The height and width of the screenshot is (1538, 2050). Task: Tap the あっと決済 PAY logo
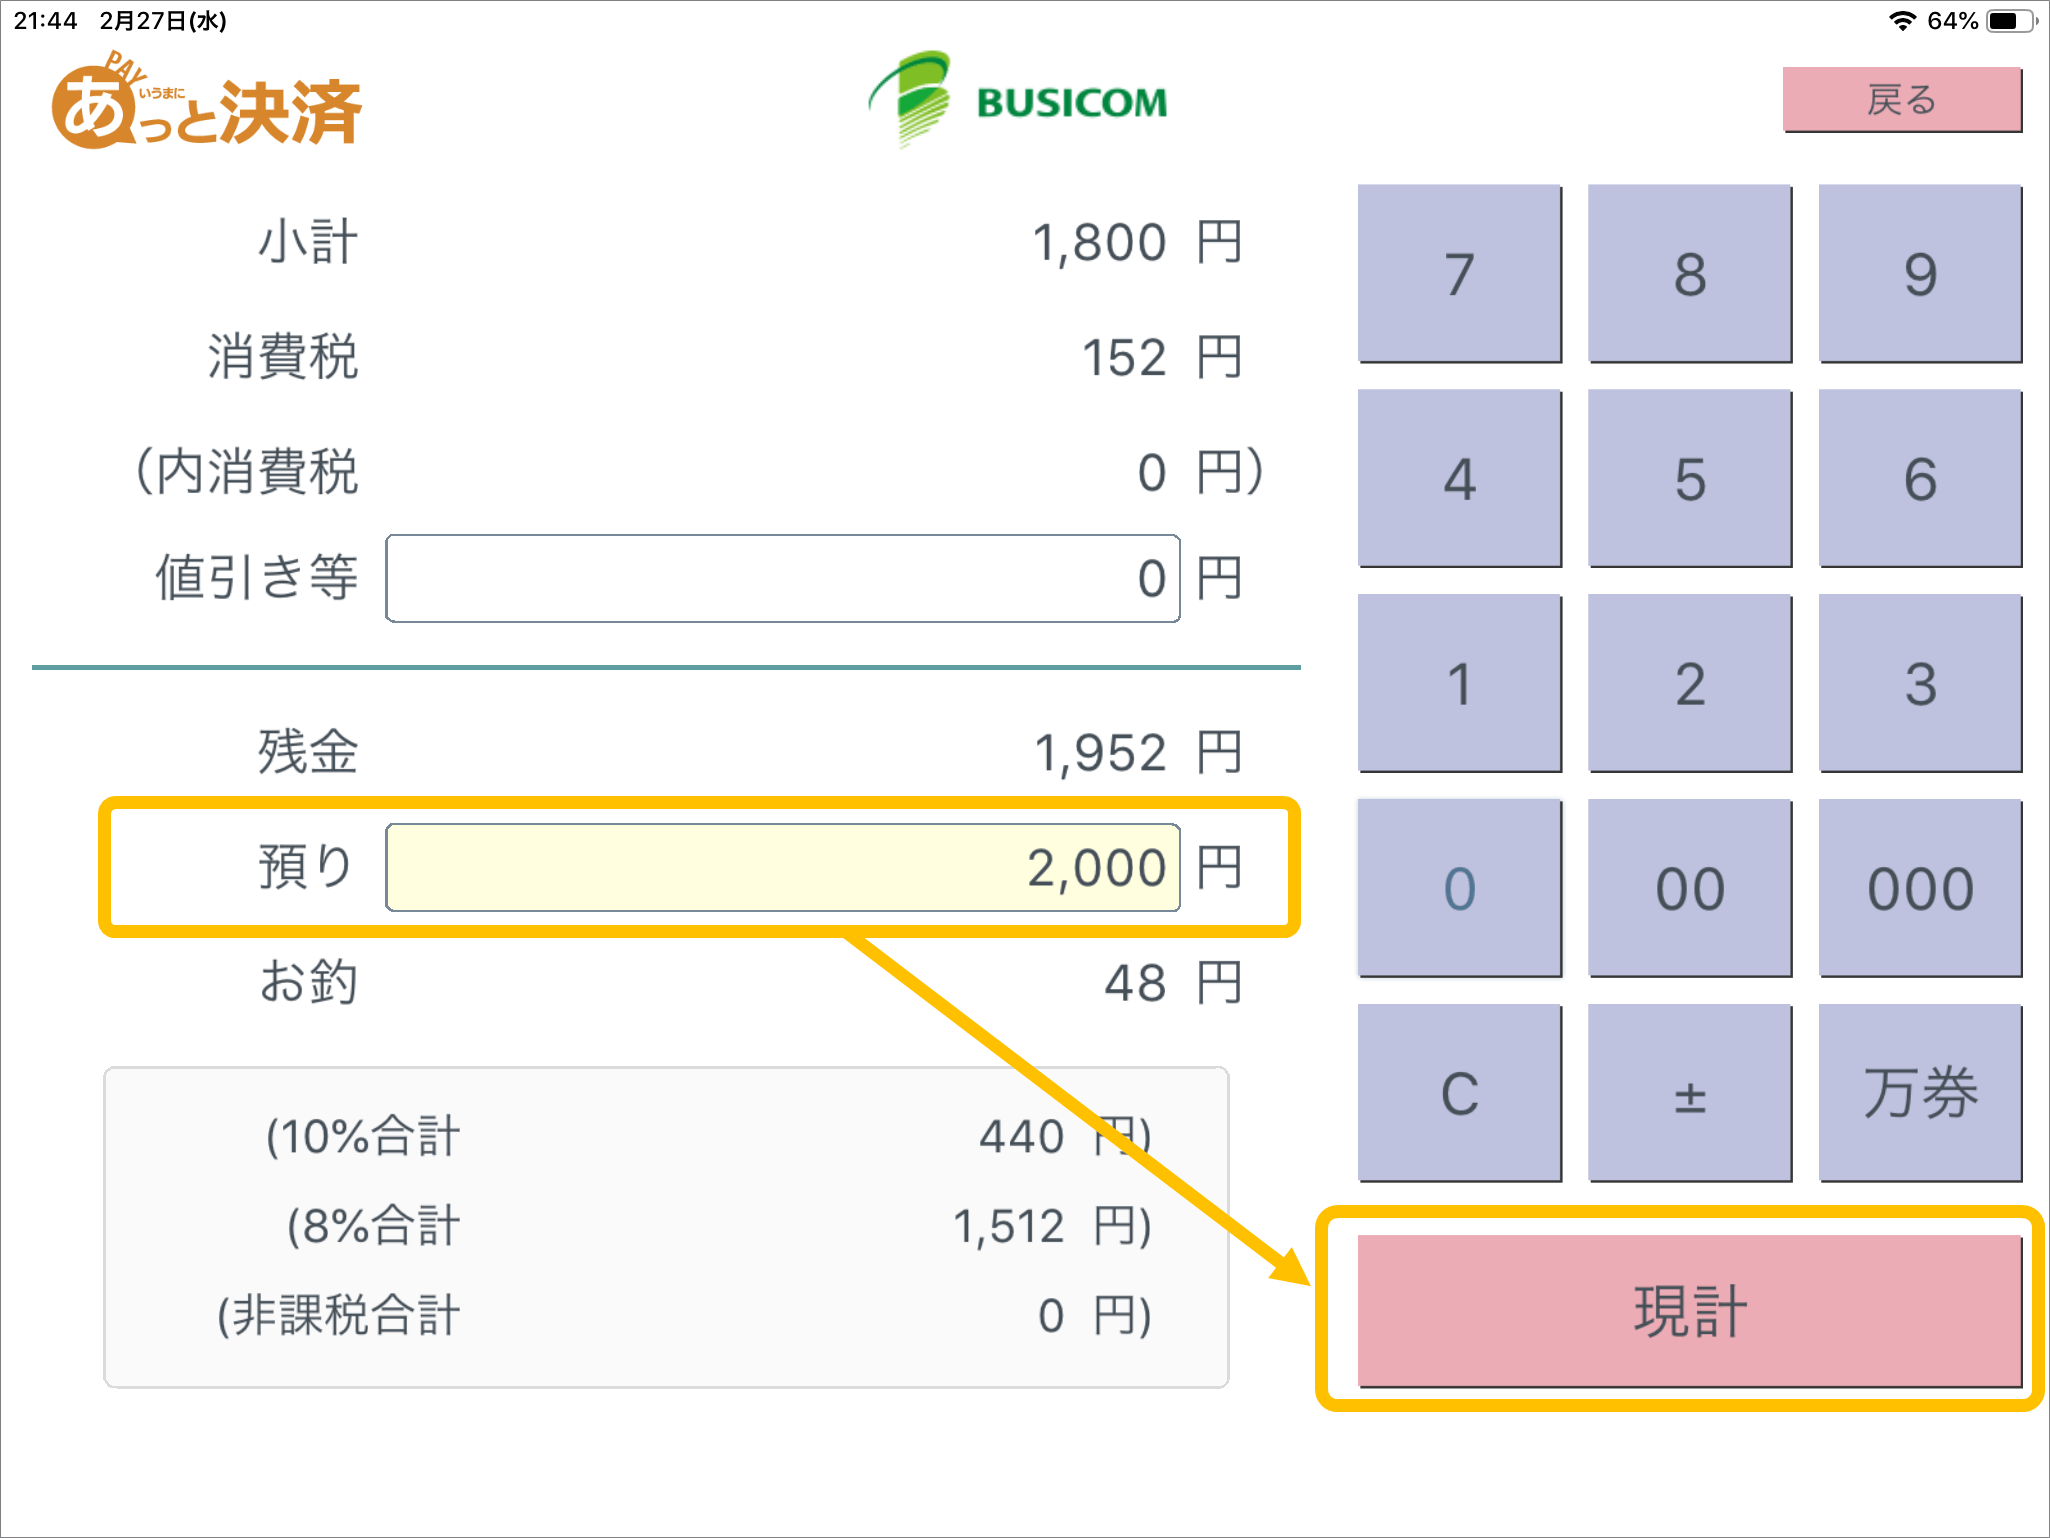pyautogui.click(x=206, y=105)
